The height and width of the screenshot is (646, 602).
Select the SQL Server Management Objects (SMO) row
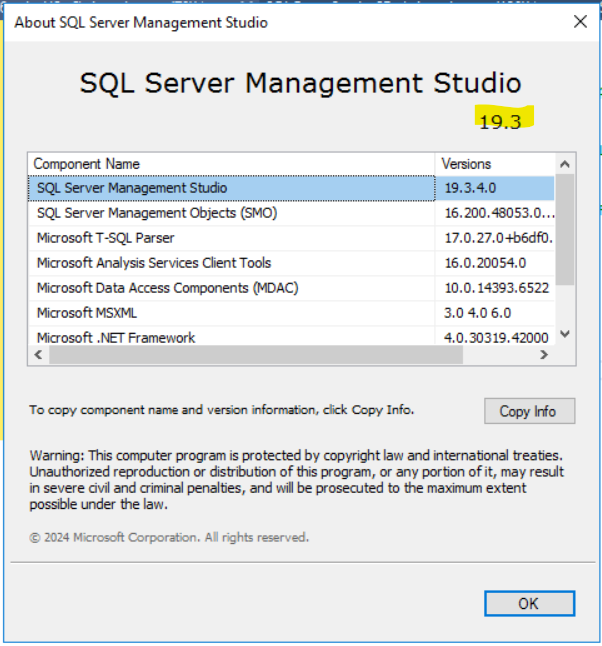291,213
